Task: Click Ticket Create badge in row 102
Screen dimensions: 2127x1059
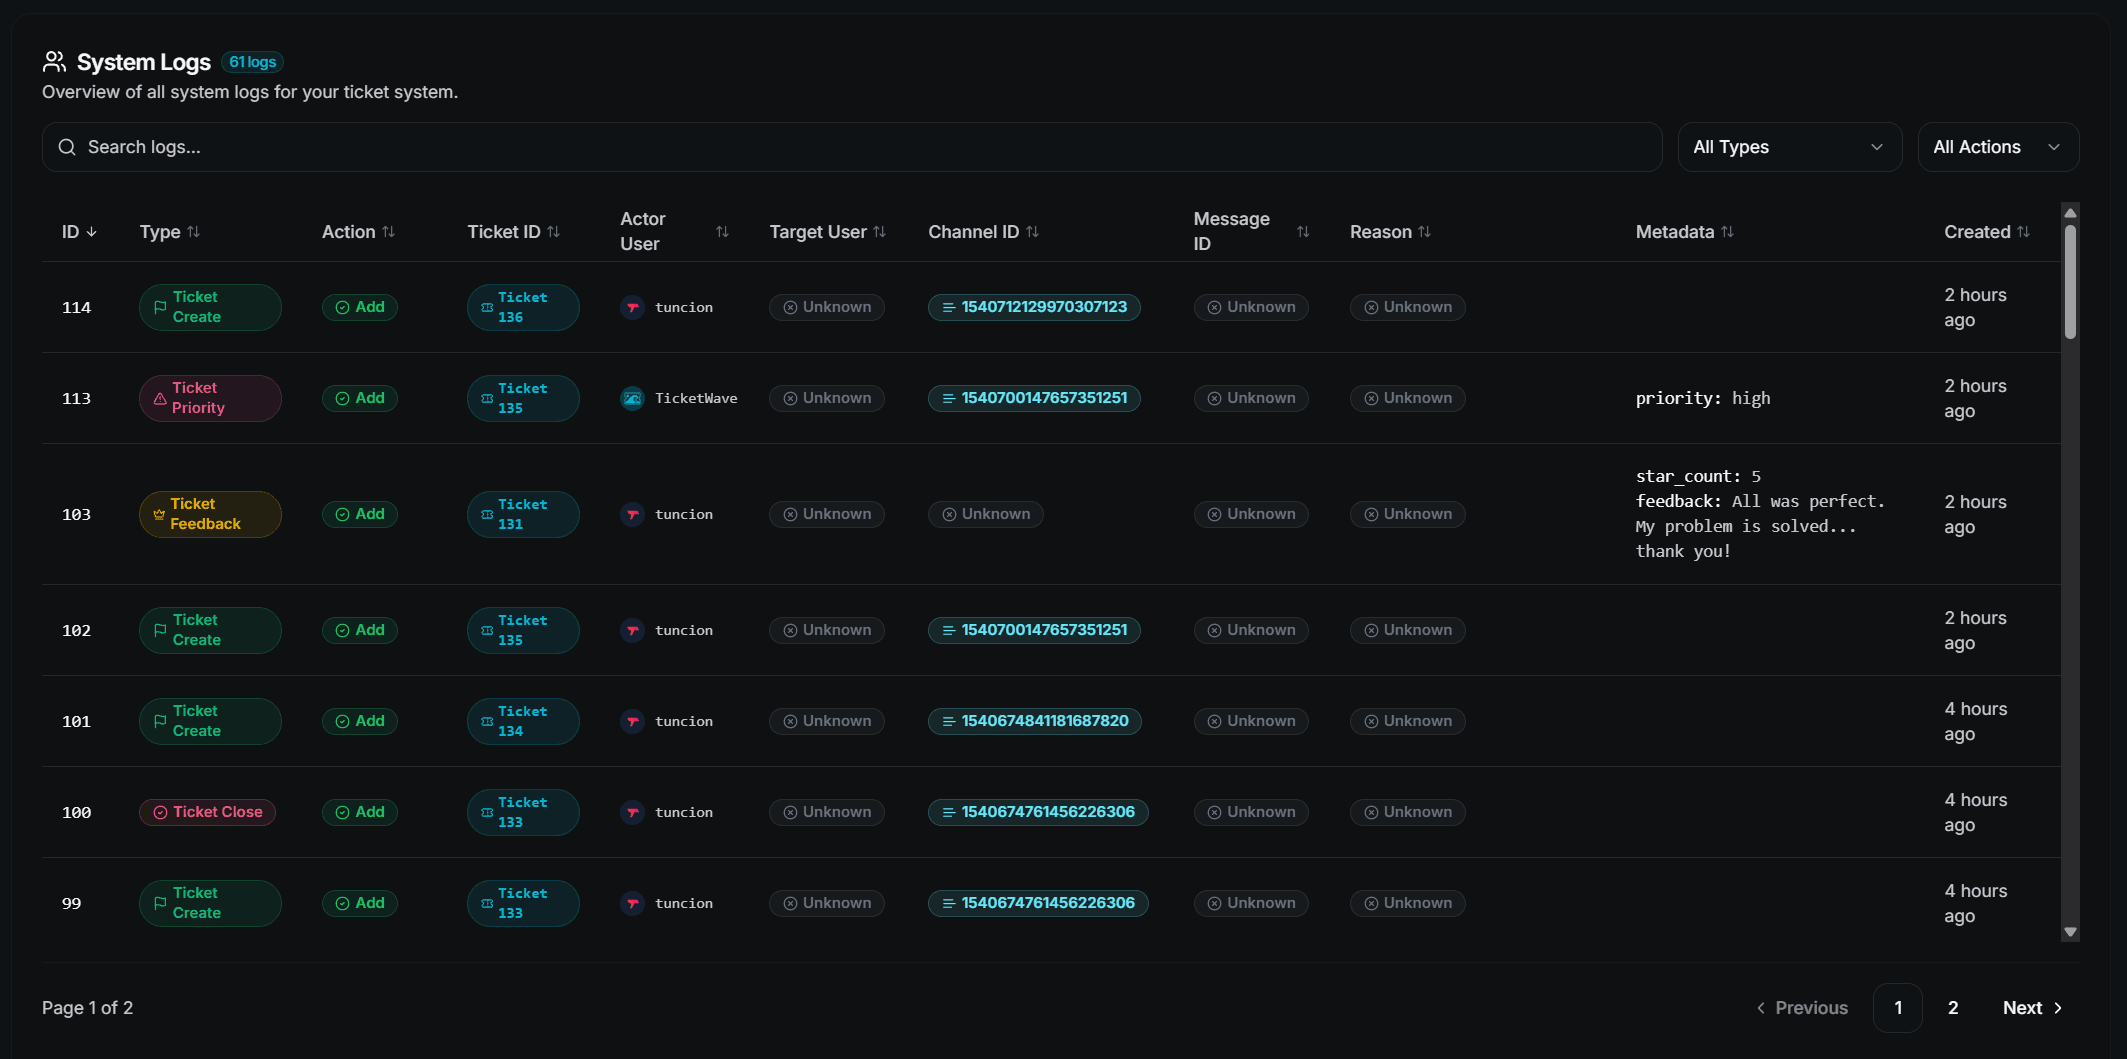Action: (210, 630)
